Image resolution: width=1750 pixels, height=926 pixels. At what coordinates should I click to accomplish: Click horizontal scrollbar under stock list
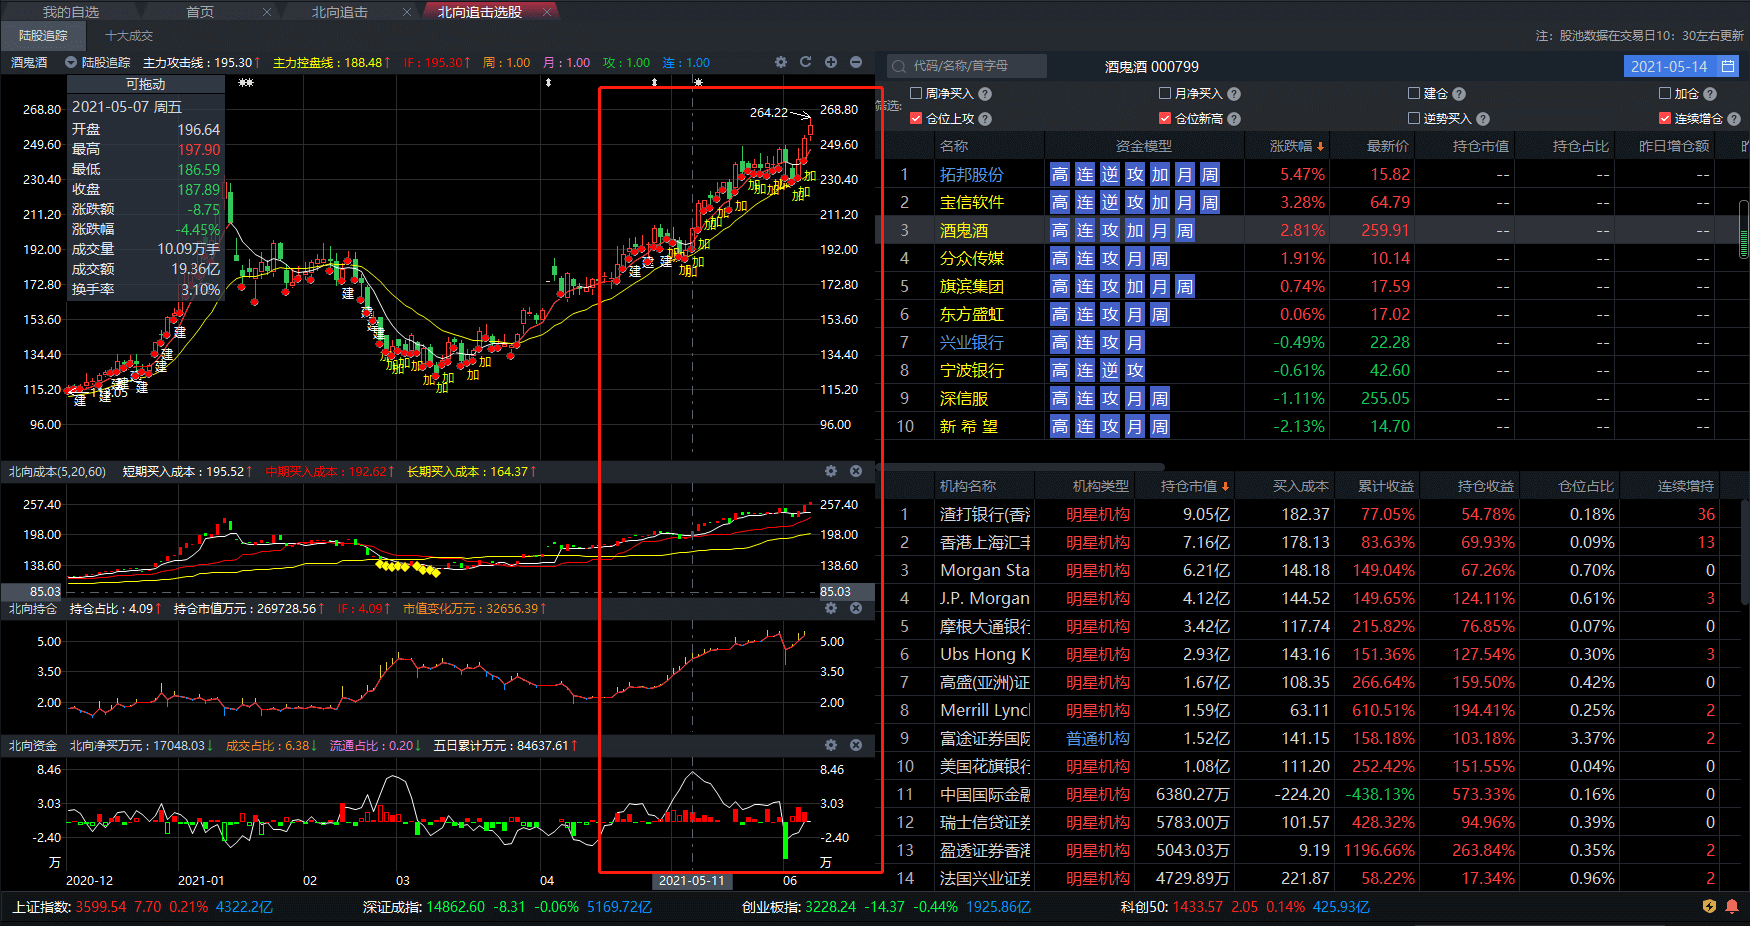pos(1022,467)
